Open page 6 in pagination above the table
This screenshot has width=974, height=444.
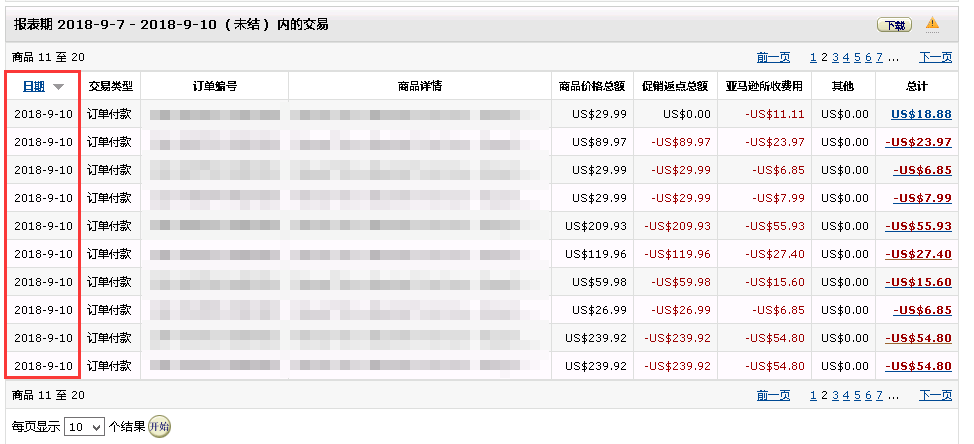868,57
